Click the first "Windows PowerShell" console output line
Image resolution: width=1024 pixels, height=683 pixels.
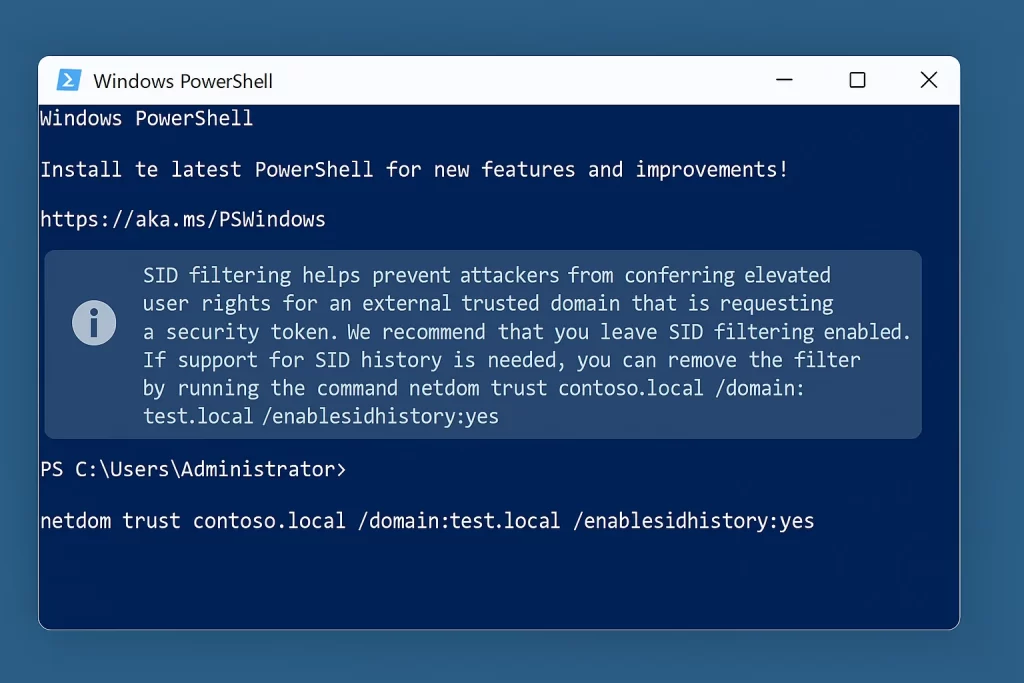tap(146, 118)
